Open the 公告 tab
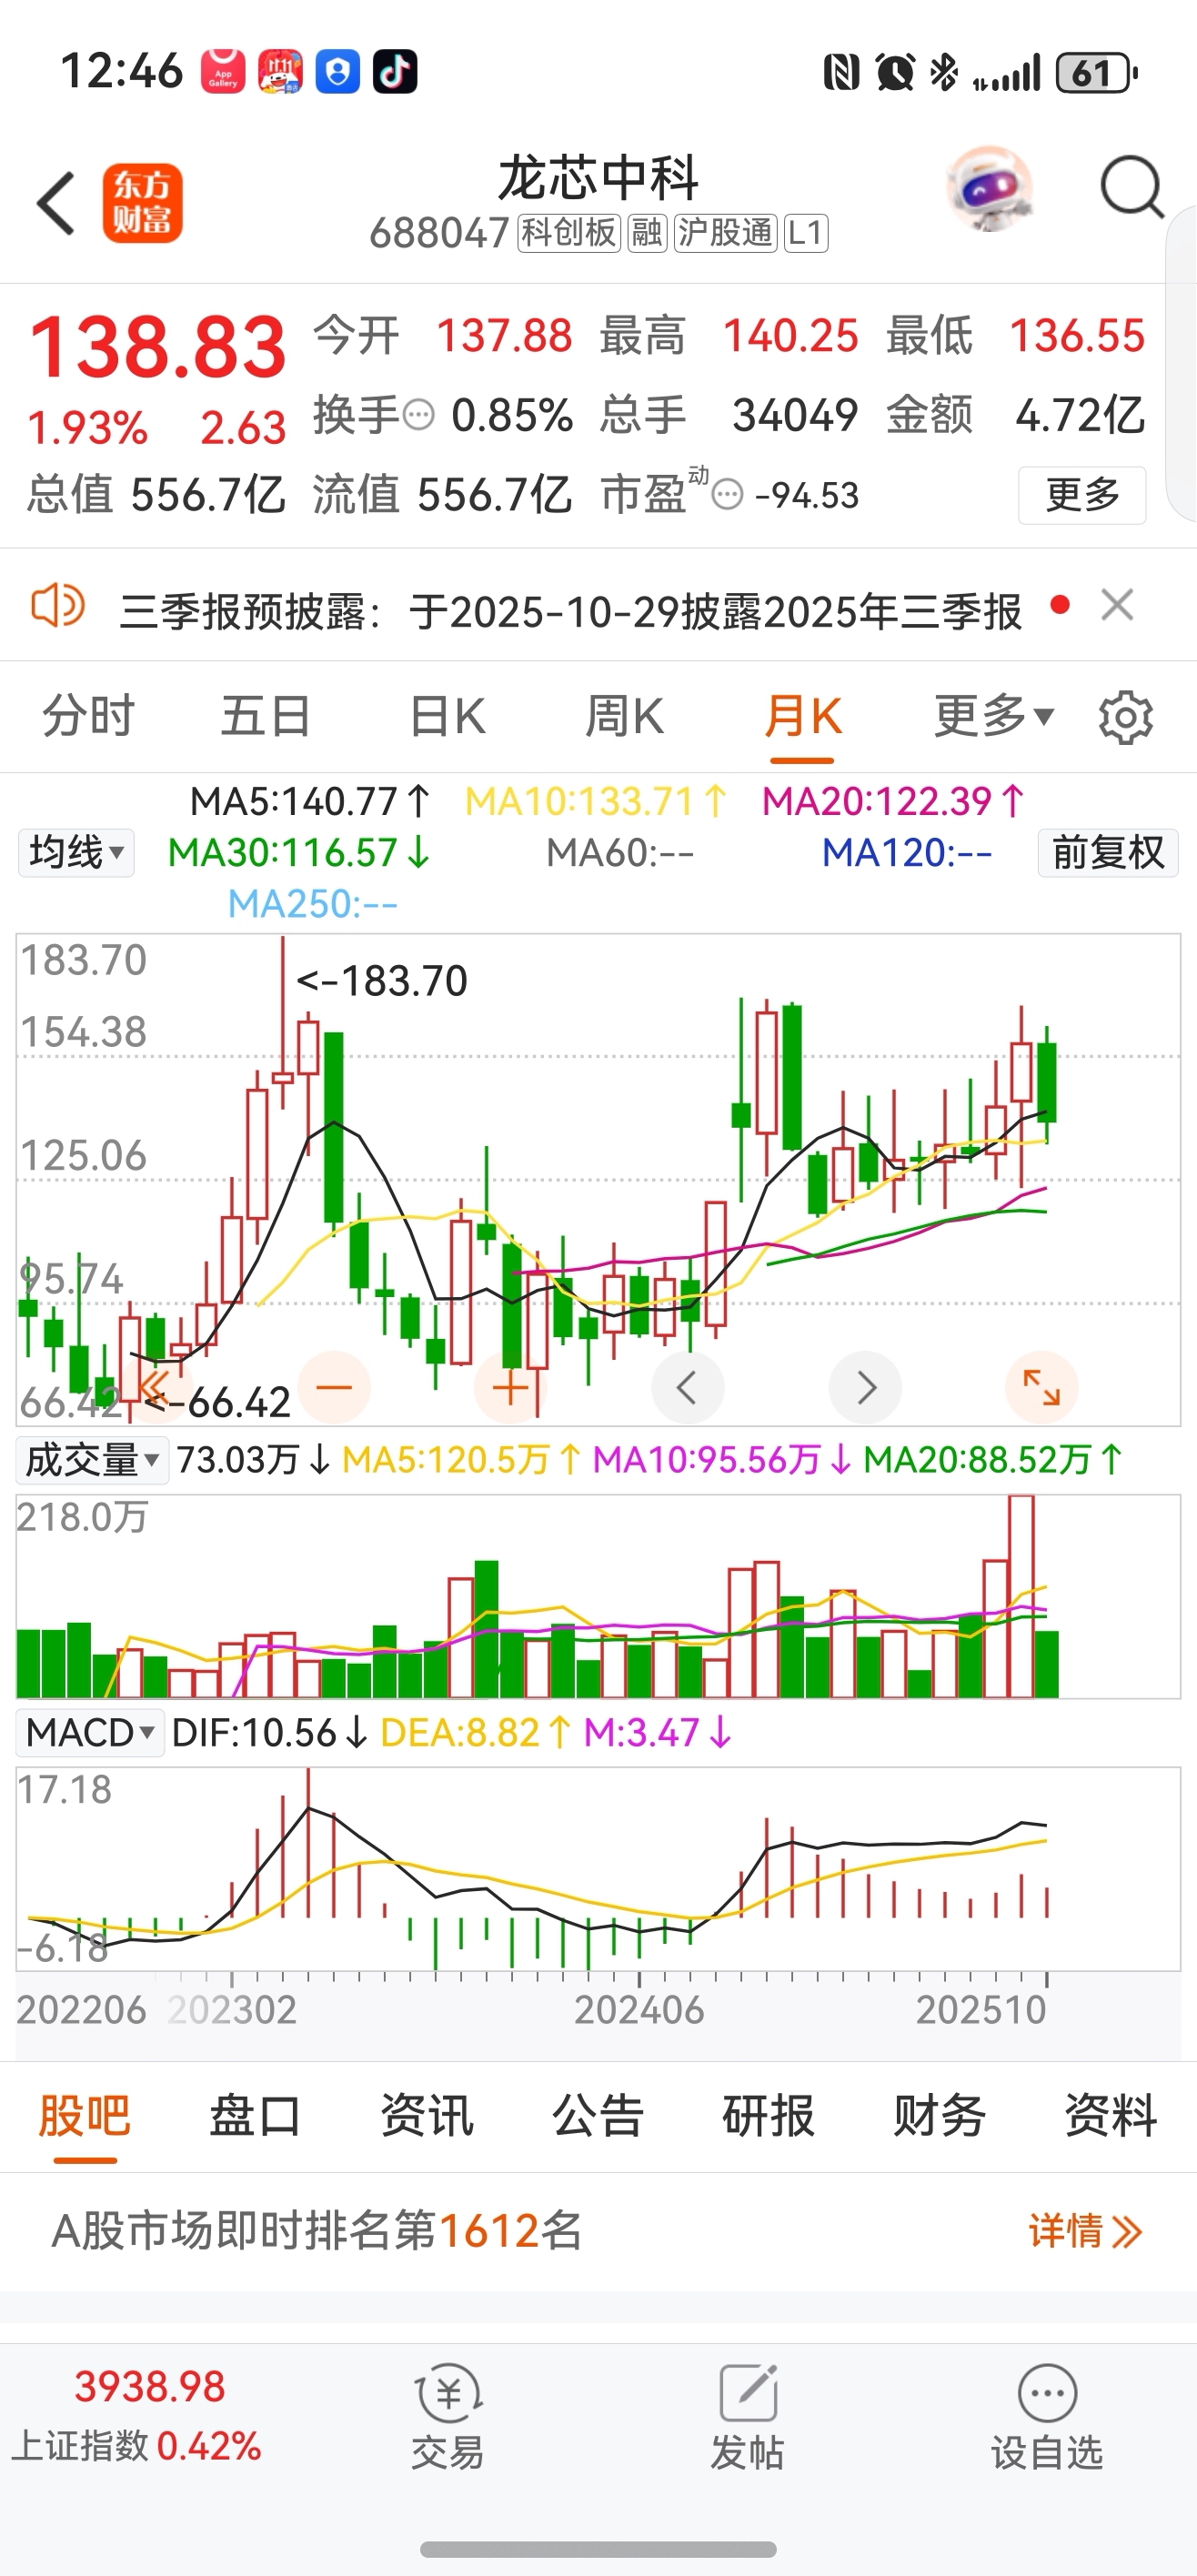The image size is (1197, 2576). [598, 2115]
